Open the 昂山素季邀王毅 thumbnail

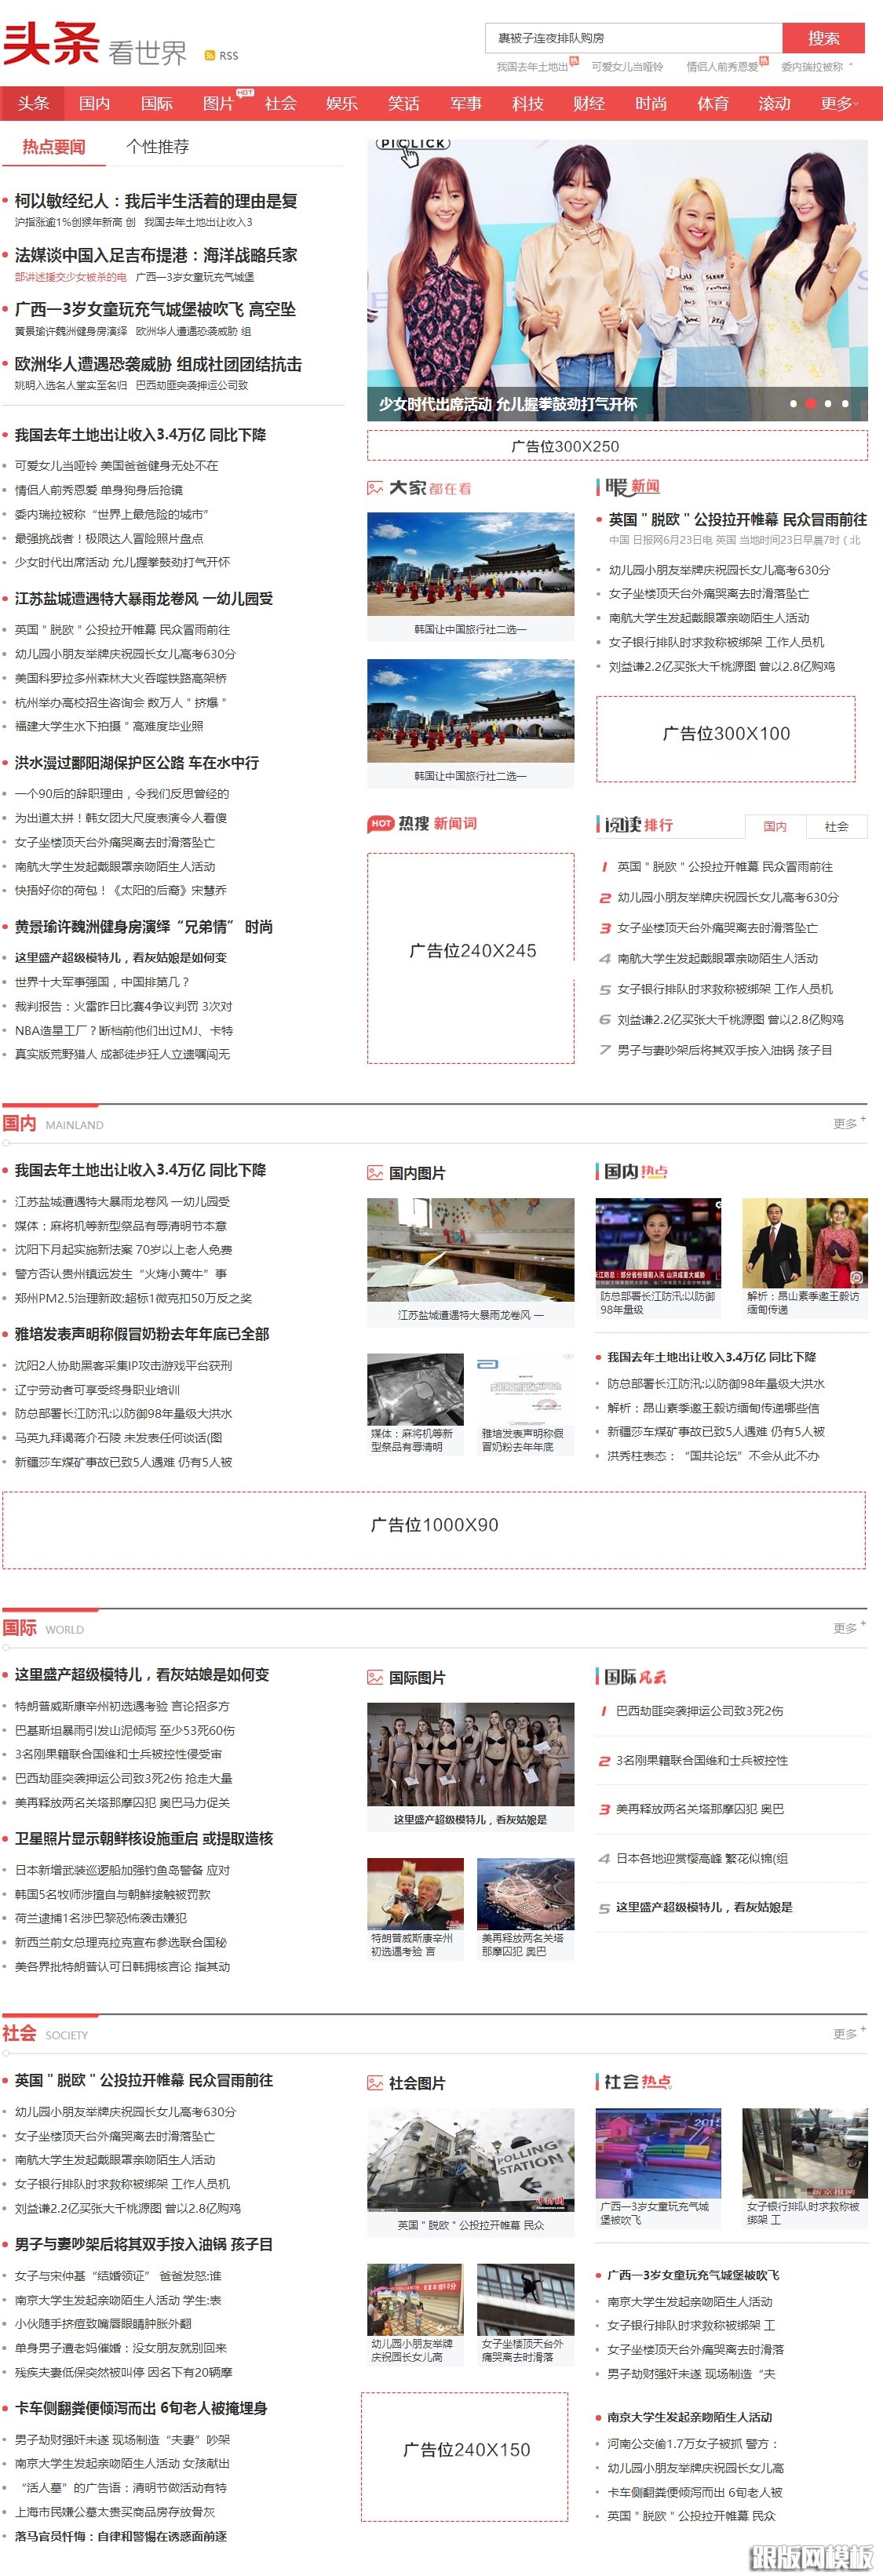(x=805, y=1242)
